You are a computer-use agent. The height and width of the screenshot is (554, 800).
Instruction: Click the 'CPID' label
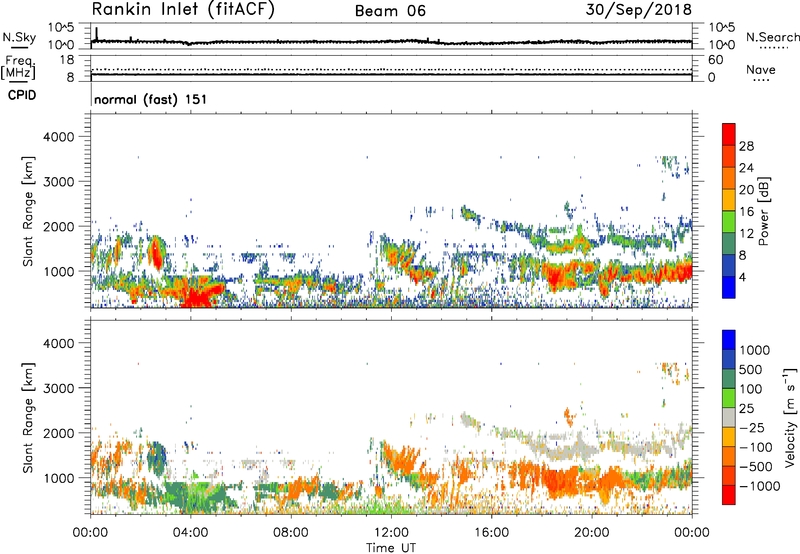(x=22, y=95)
